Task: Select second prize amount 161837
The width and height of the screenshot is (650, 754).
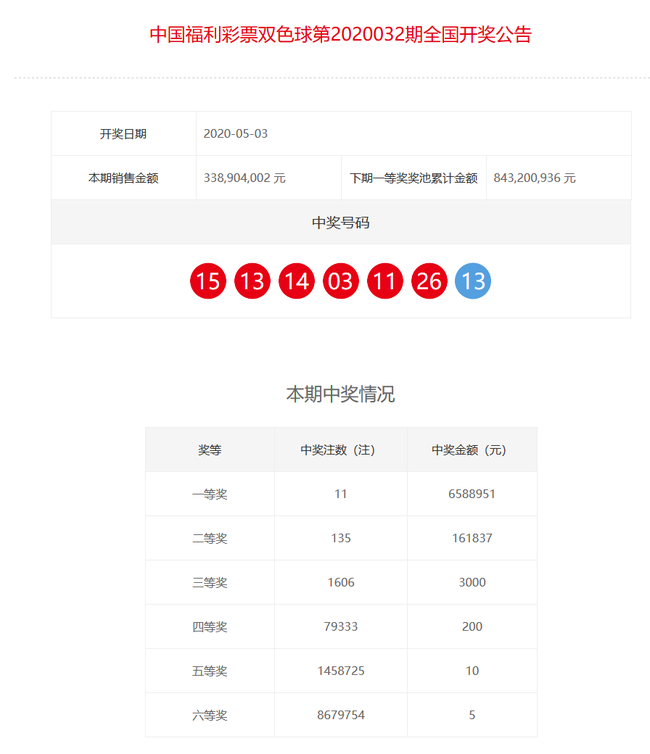Action: point(472,538)
